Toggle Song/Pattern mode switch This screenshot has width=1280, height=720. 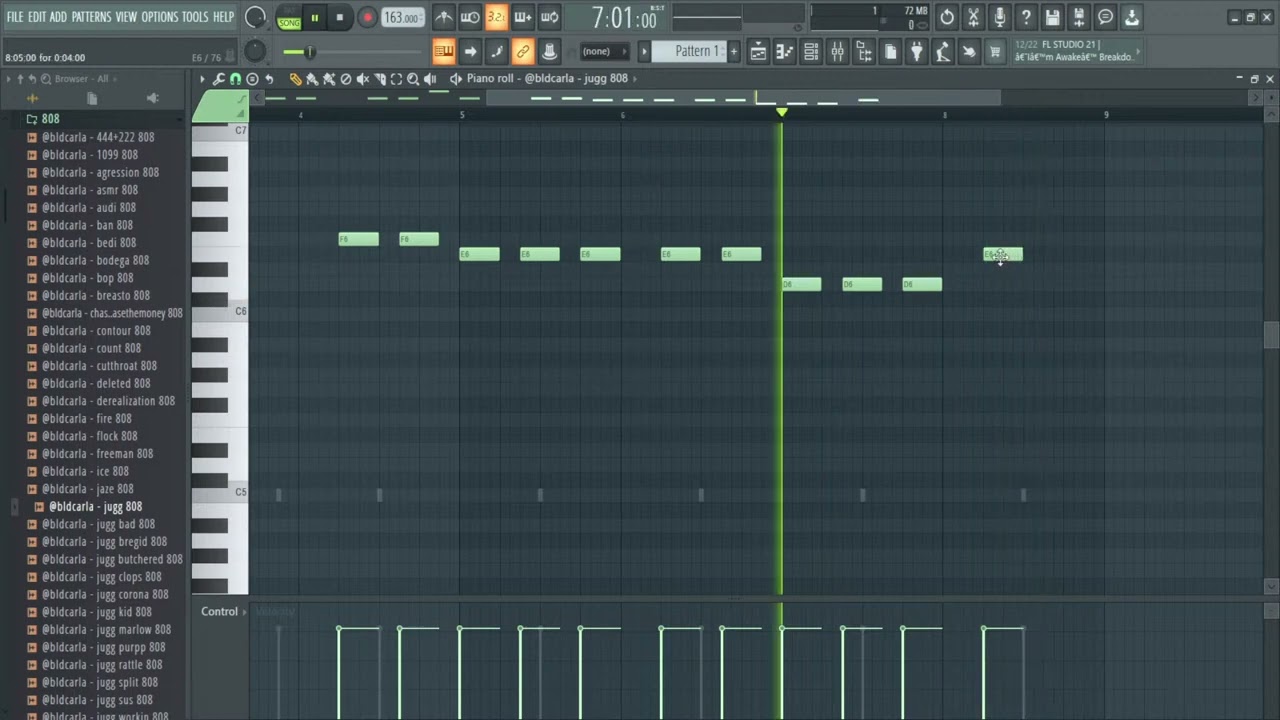(289, 18)
